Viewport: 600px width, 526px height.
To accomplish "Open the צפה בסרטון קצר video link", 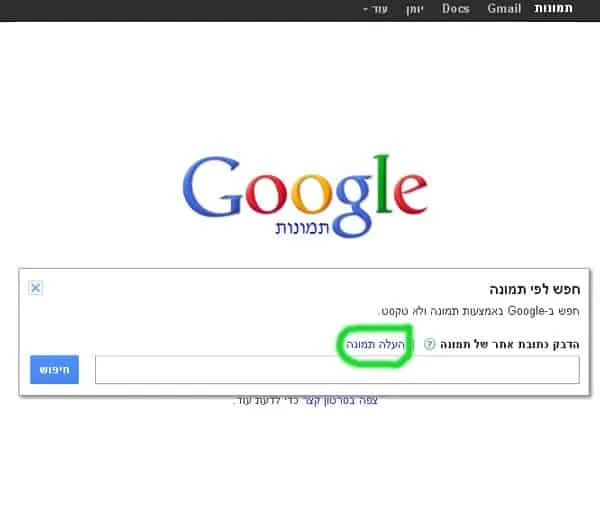I will click(341, 401).
